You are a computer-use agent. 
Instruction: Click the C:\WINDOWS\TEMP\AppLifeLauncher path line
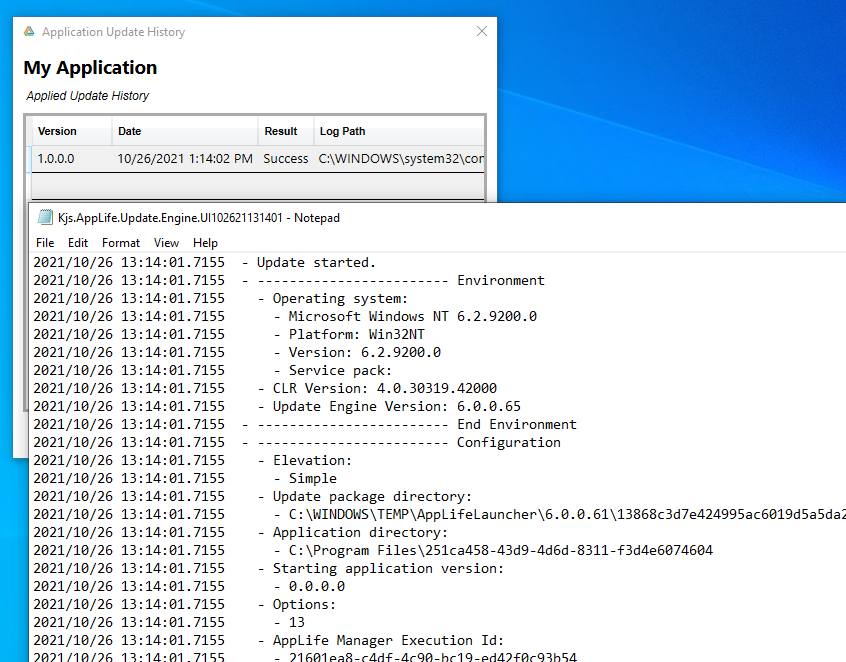pos(439,514)
